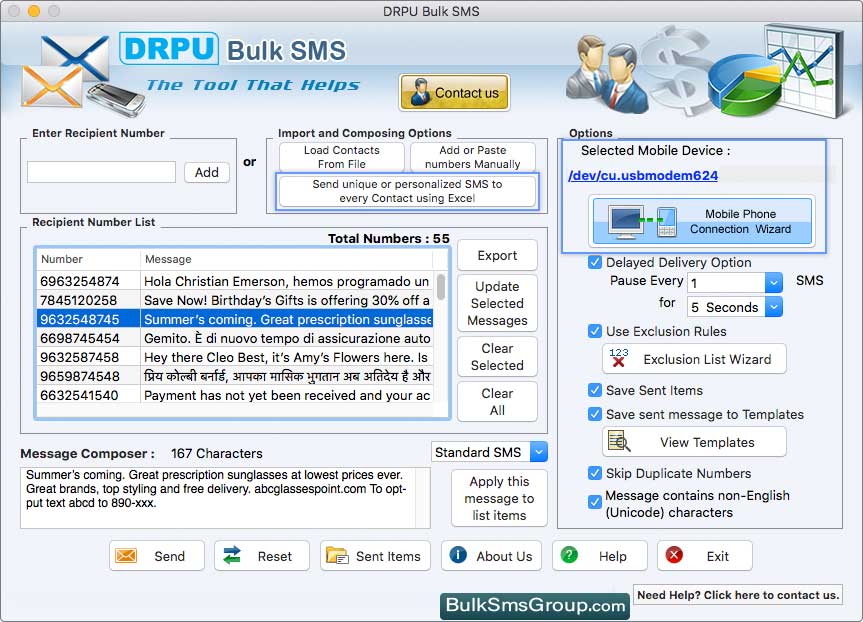Click the Clear All button
Image resolution: width=863 pixels, height=622 pixels.
(497, 402)
